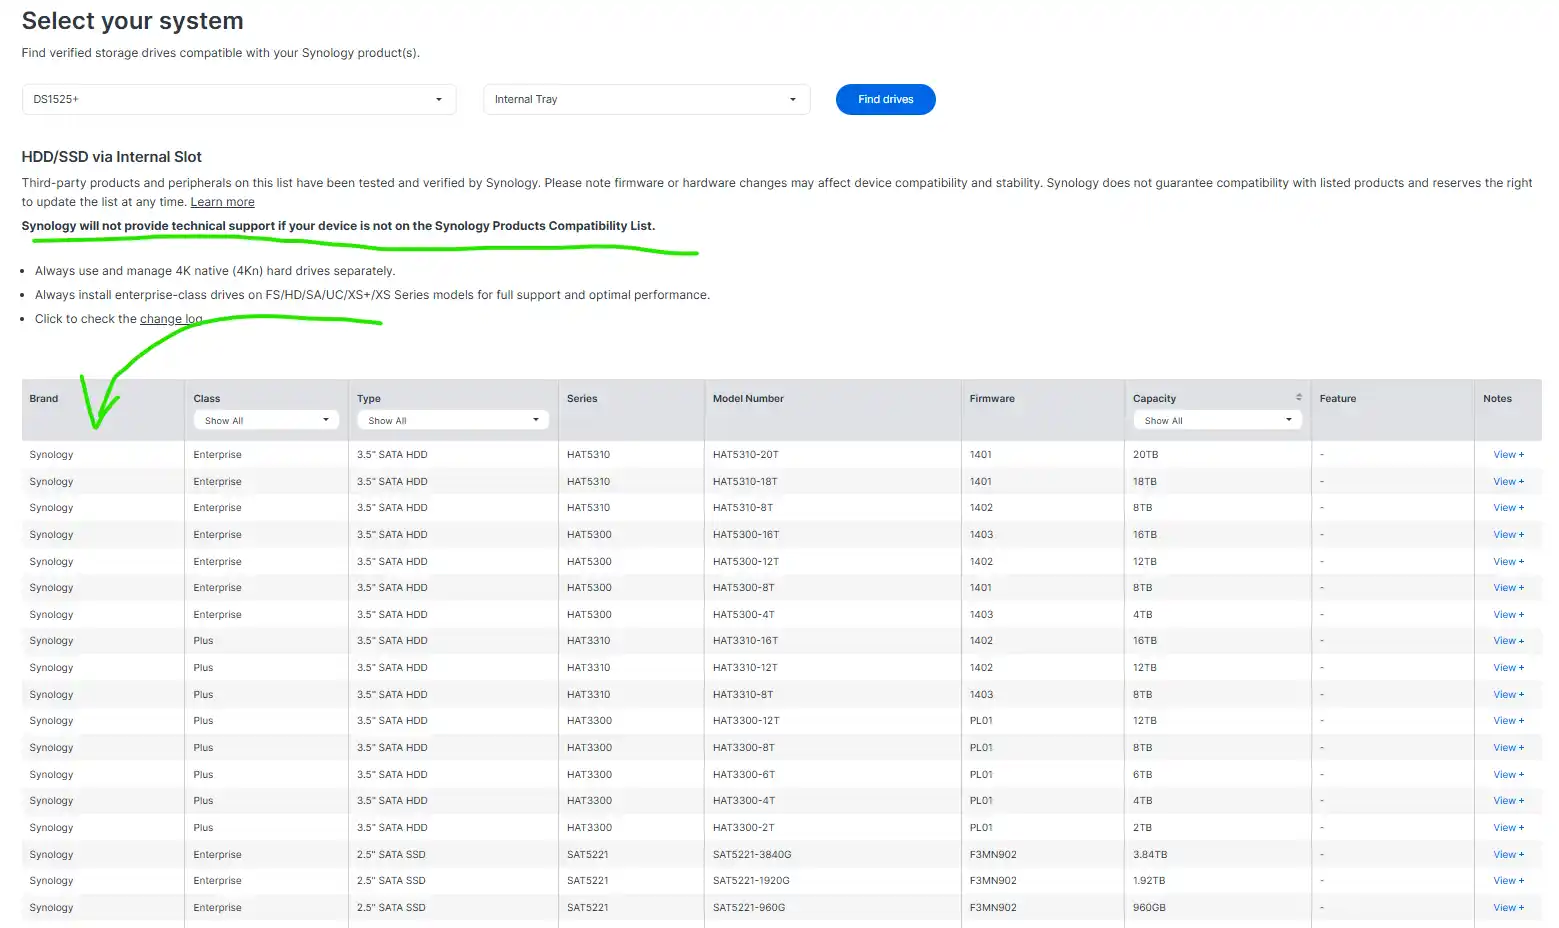Click the bold technical support warning text
1559x928 pixels.
[338, 226]
